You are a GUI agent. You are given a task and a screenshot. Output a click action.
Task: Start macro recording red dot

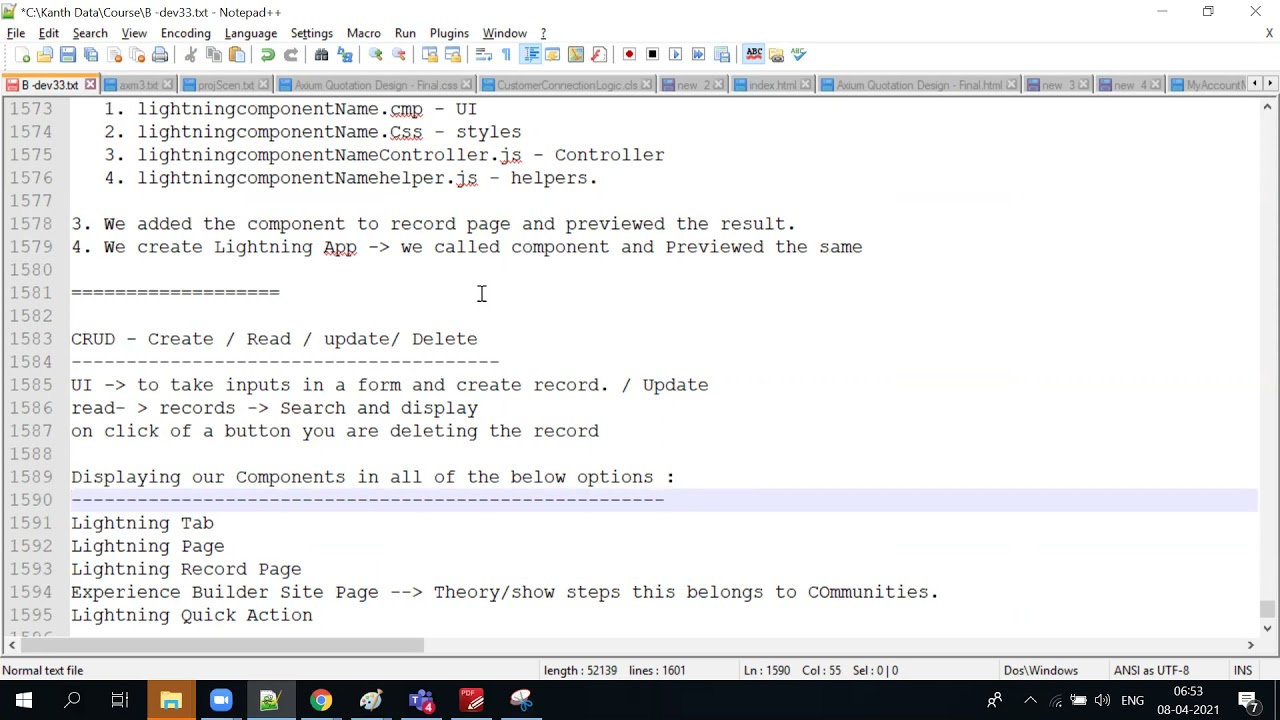(629, 54)
